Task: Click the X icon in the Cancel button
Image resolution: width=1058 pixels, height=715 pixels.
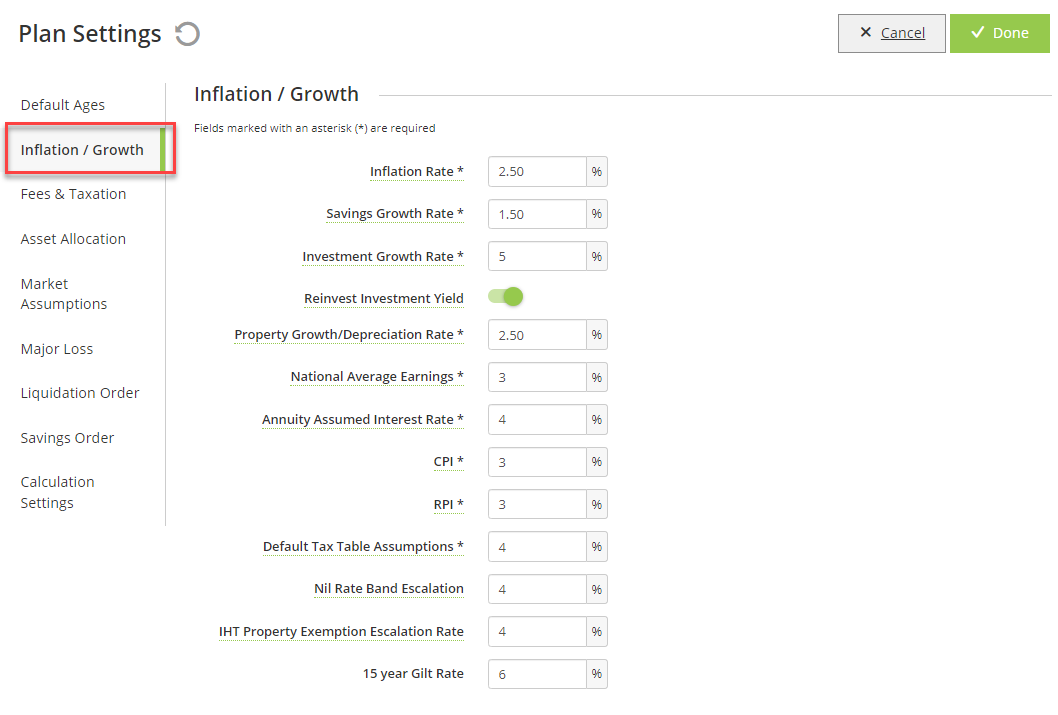Action: [866, 32]
